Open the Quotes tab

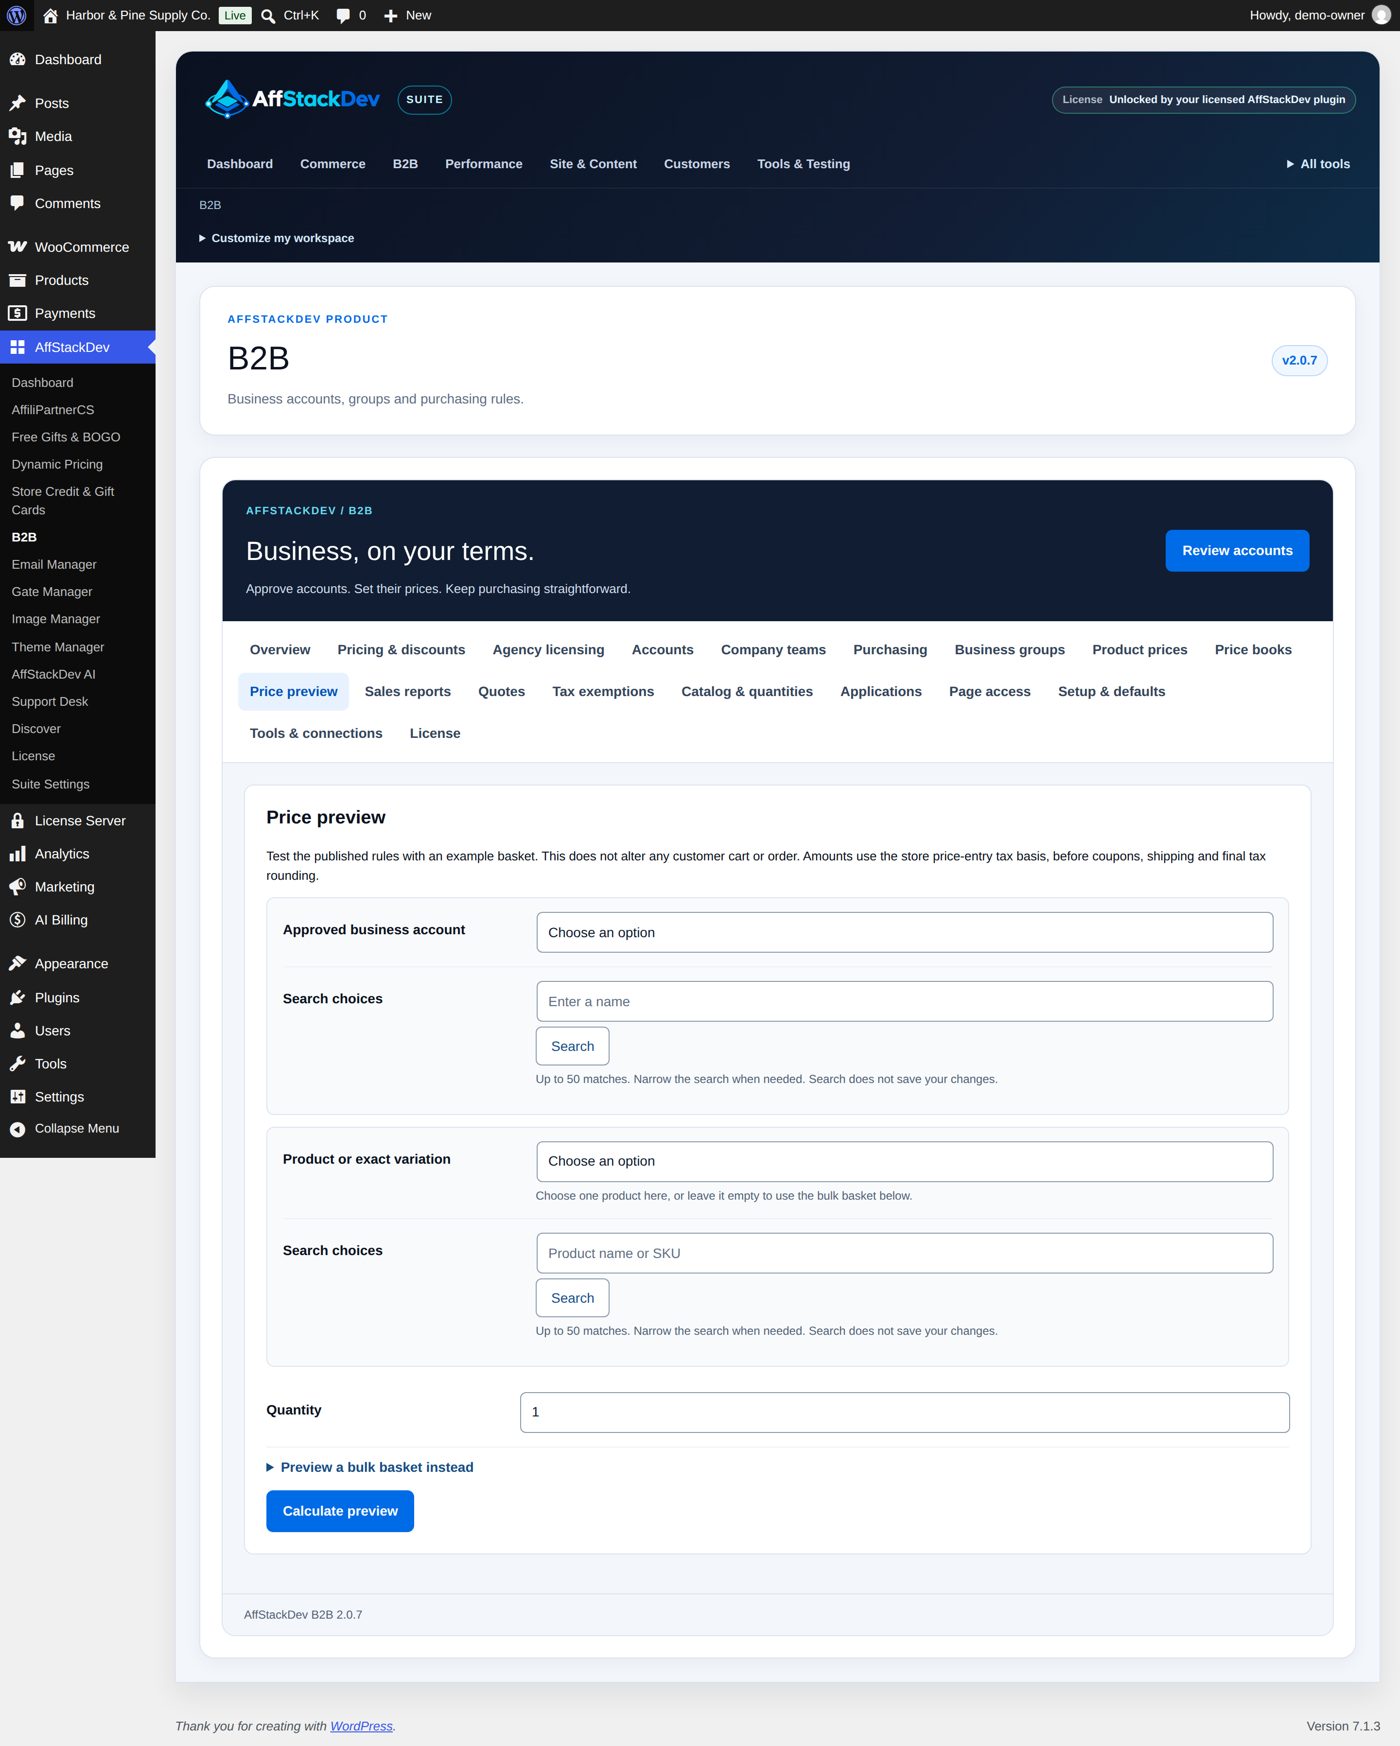(501, 692)
